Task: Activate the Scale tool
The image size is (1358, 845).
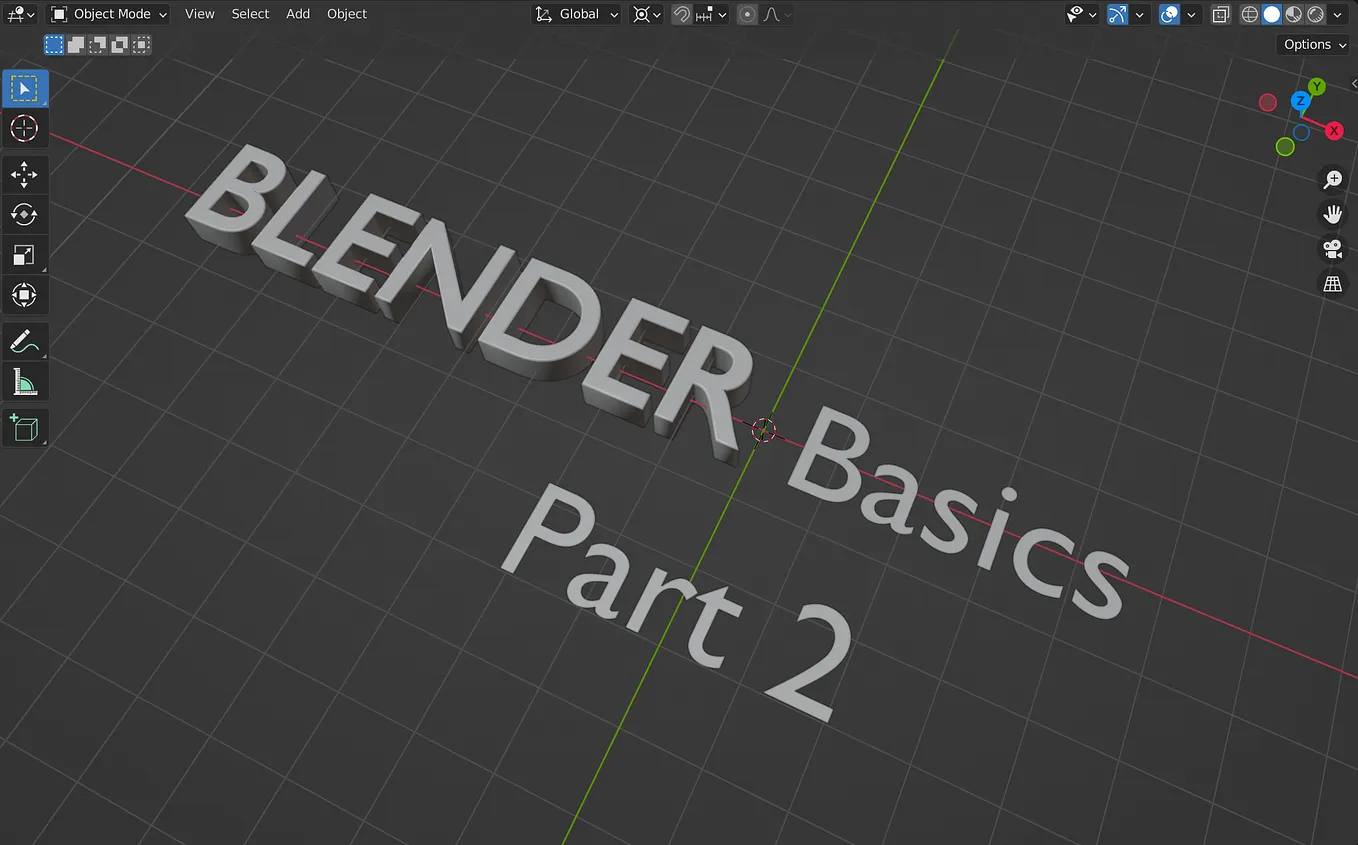Action: (x=24, y=254)
